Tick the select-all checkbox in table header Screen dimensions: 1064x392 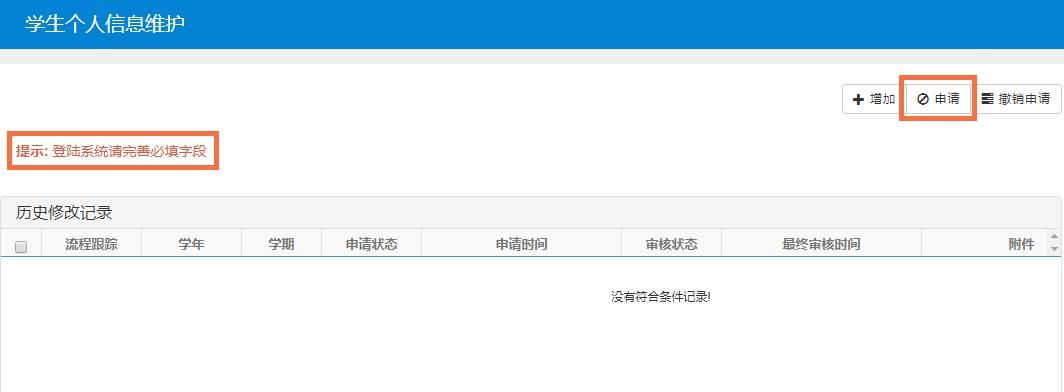21,247
